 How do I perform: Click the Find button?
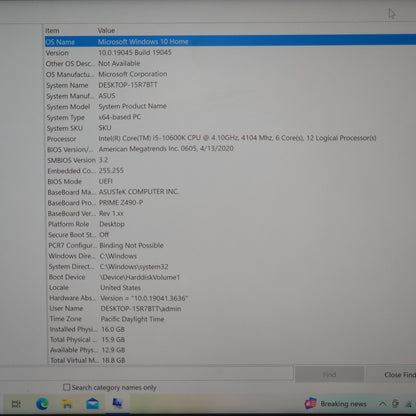pos(329,375)
